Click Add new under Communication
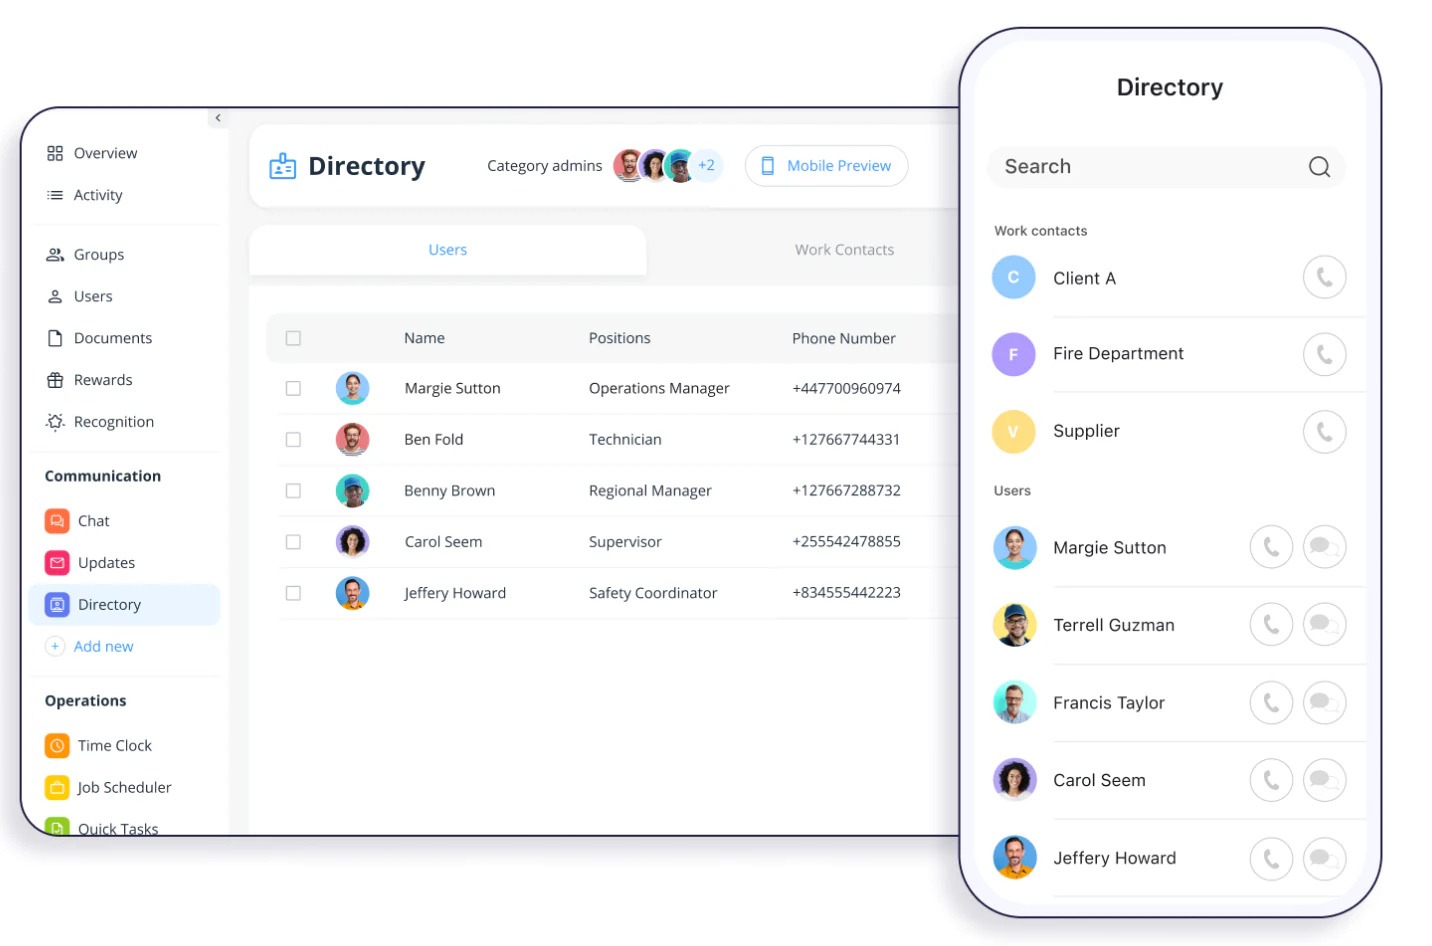 tap(90, 647)
